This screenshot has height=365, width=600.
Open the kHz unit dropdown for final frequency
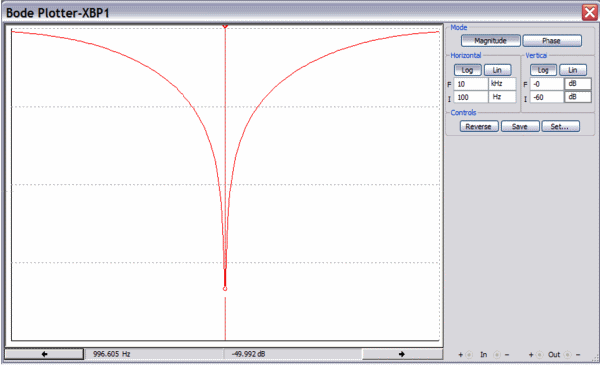click(x=502, y=84)
